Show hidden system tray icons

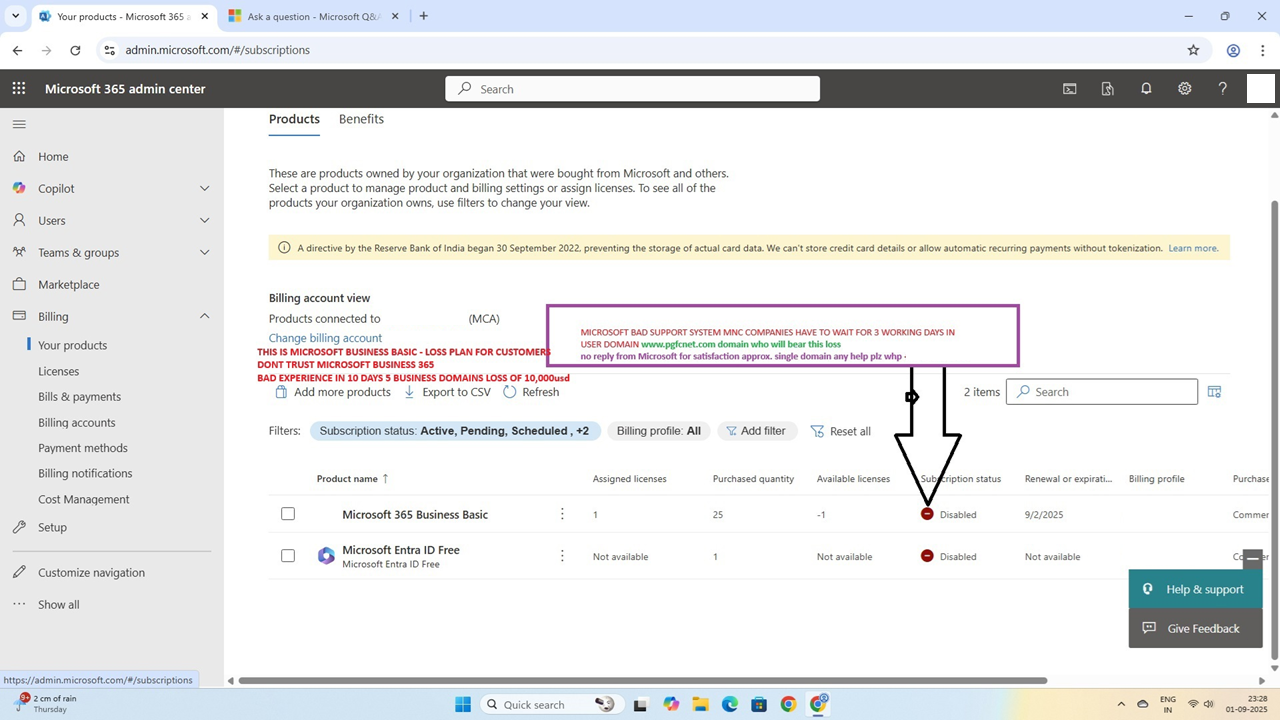point(1121,704)
